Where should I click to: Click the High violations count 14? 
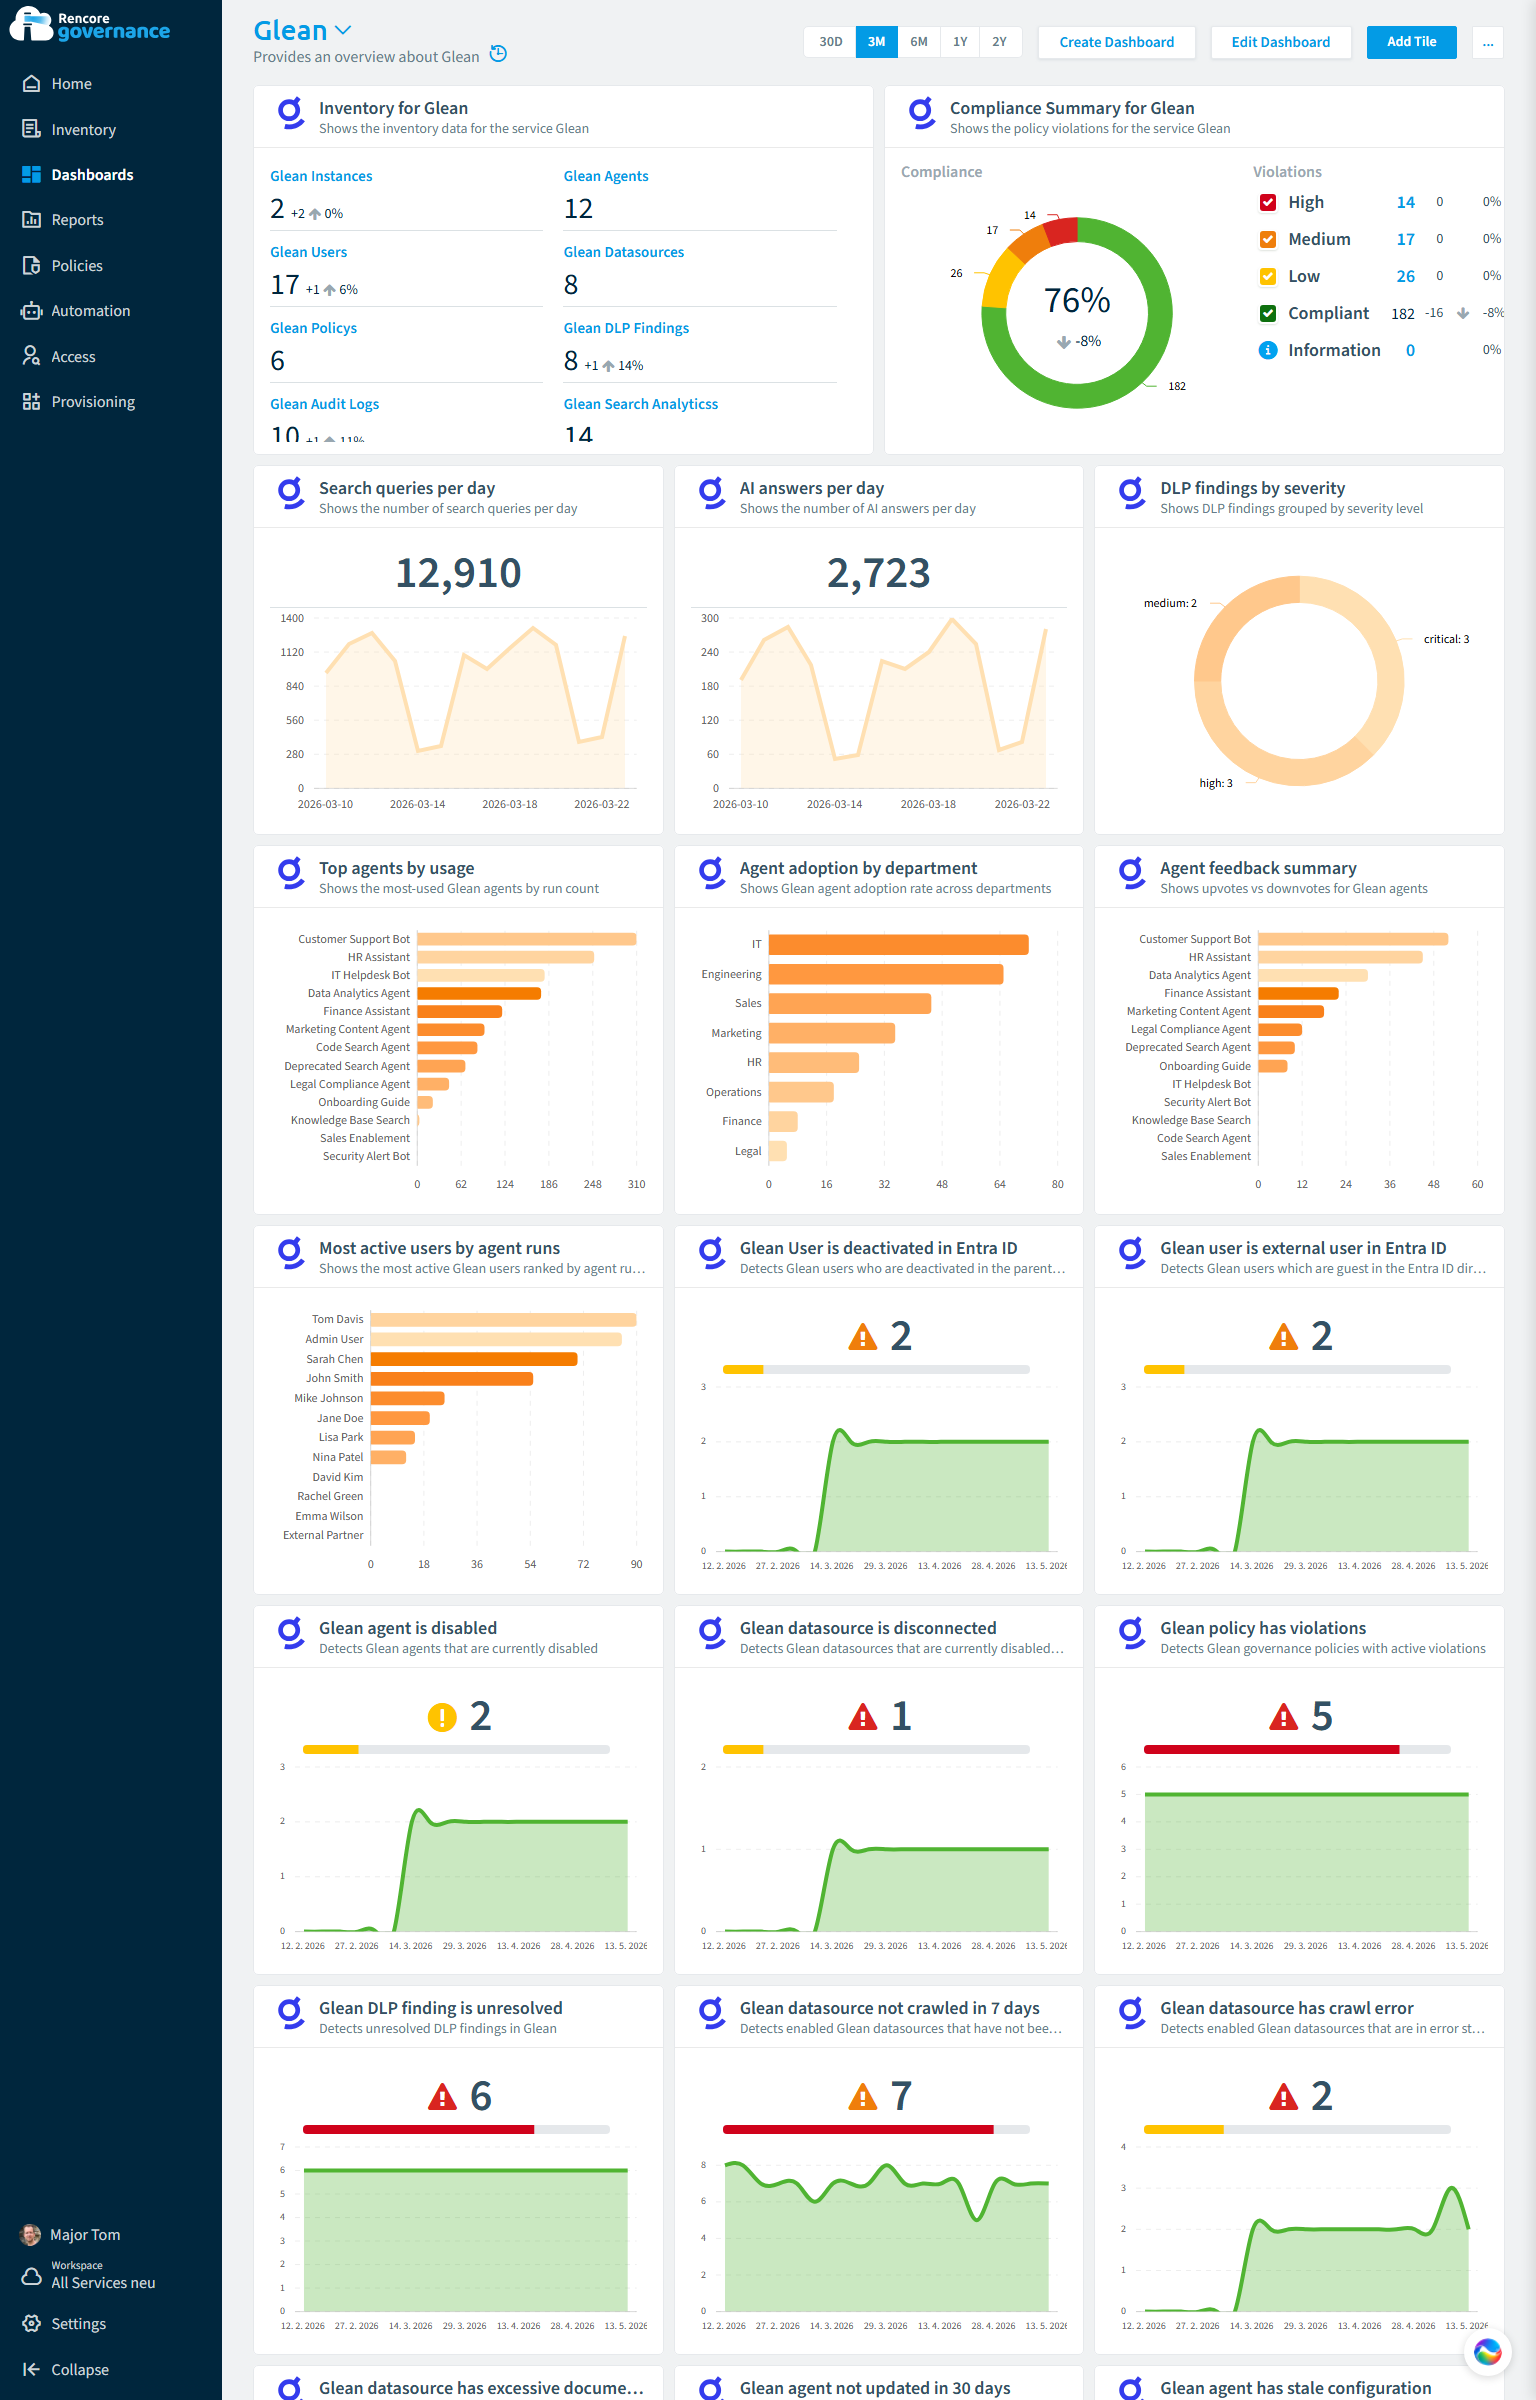[x=1405, y=202]
